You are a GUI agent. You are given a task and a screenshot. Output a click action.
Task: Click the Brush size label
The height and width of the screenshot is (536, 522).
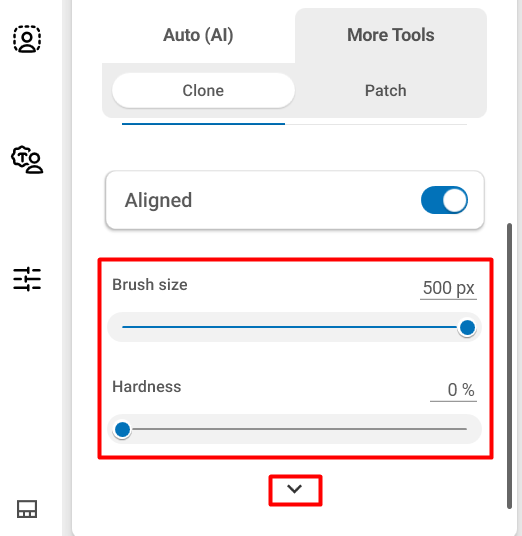pyautogui.click(x=150, y=285)
